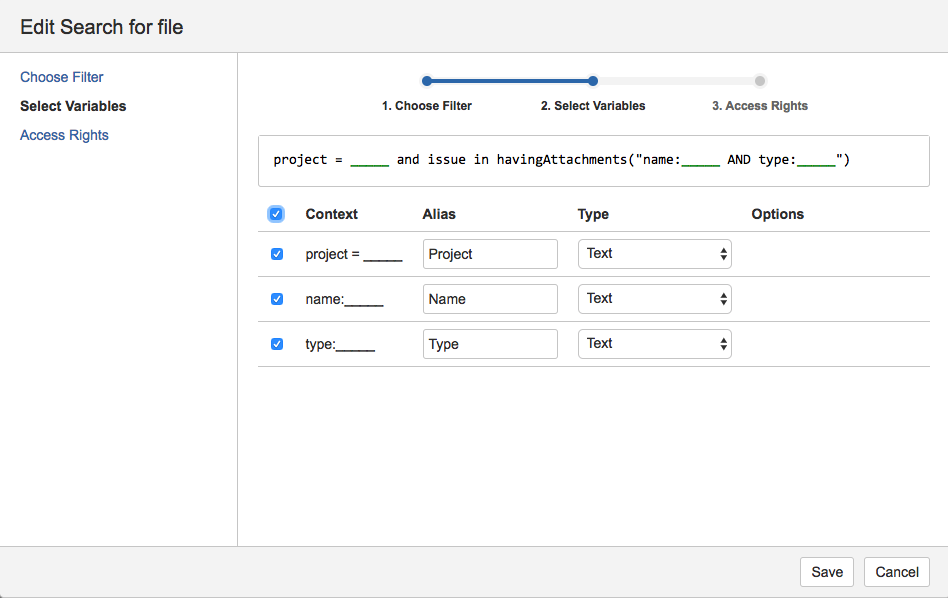
Task: Select the stepper arrows on the Project Type selector
Action: (x=722, y=253)
